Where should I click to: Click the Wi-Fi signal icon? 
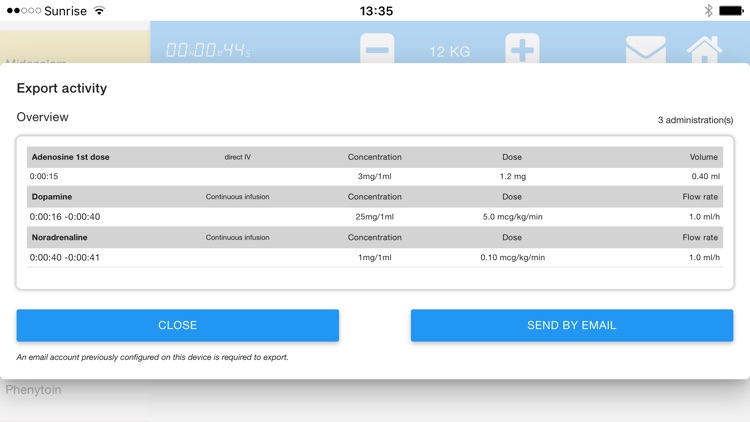[x=99, y=11]
